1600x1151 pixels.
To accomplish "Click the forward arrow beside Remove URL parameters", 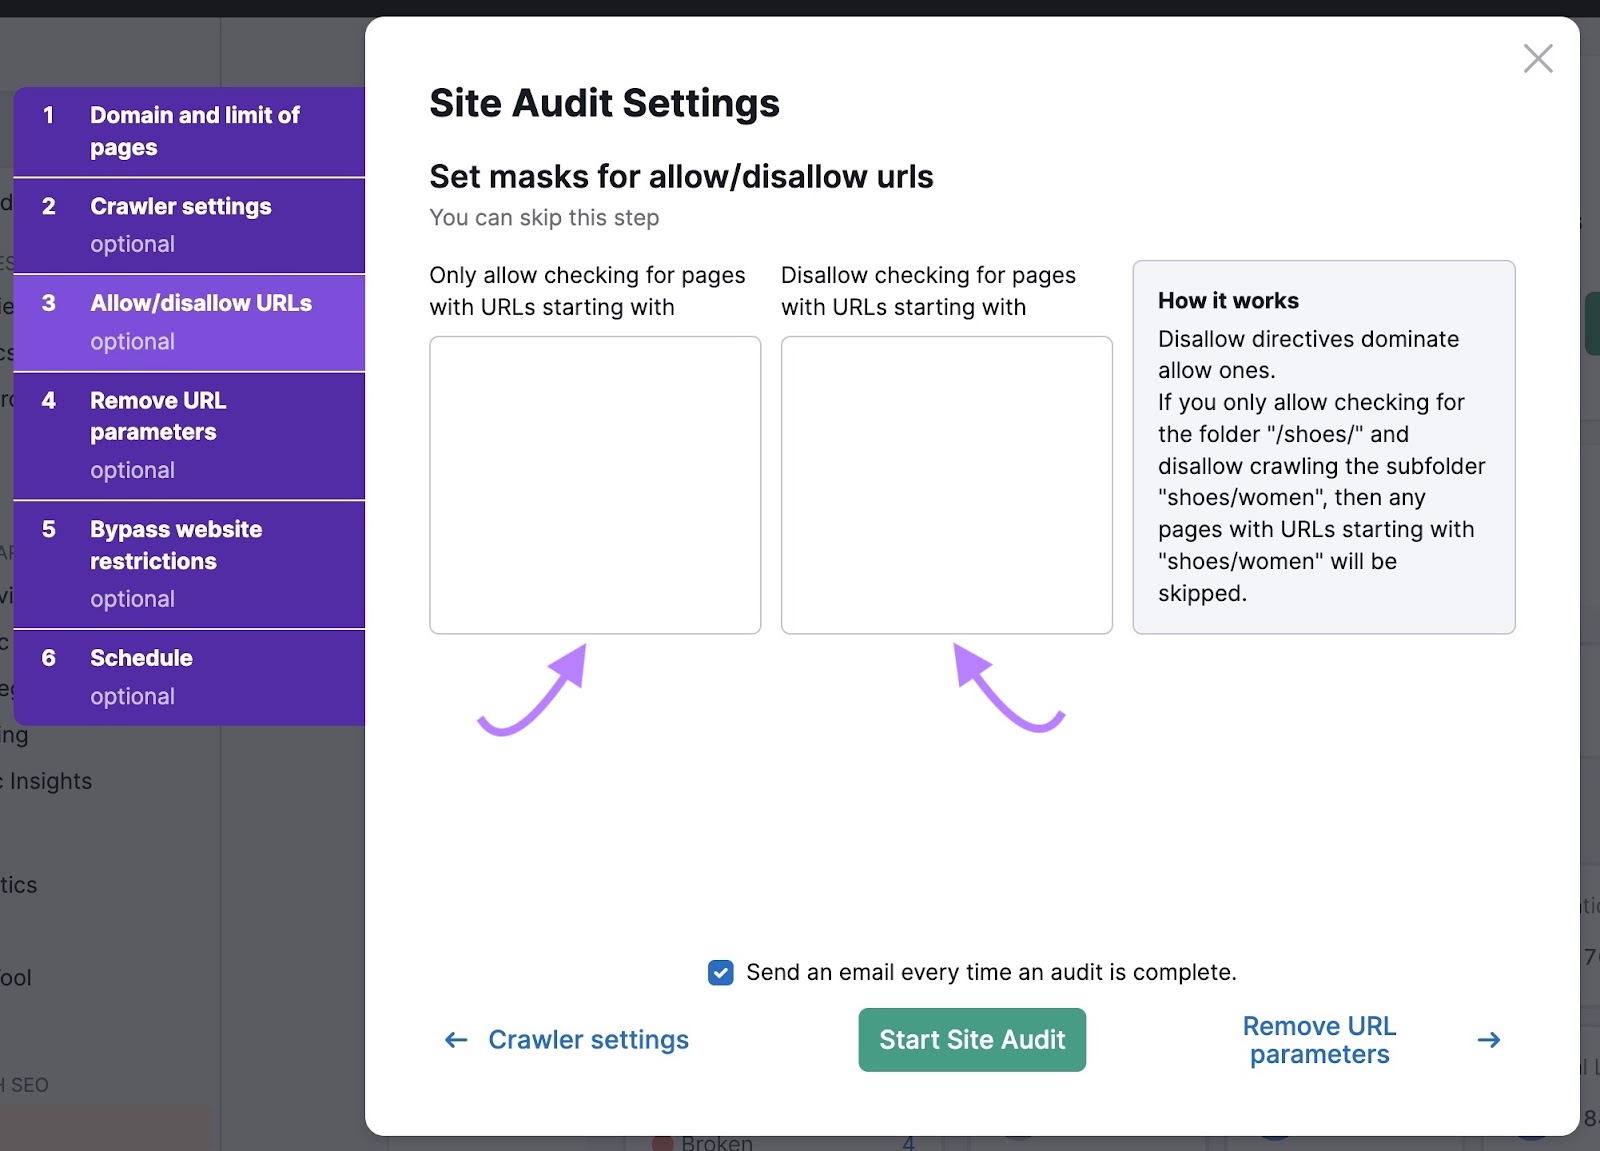I will tap(1488, 1040).
